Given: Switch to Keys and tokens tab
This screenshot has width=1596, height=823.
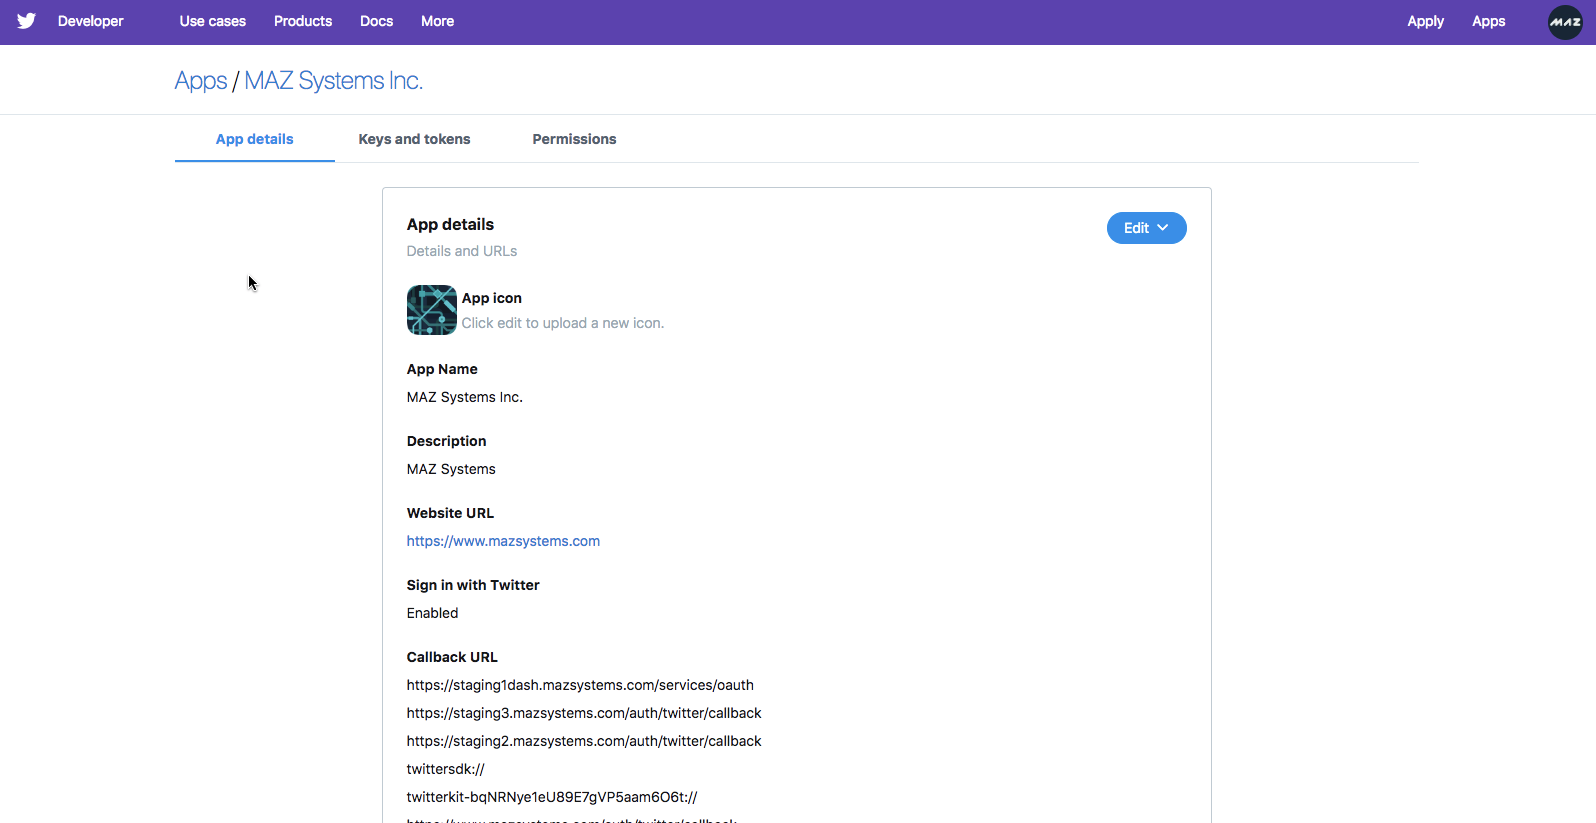Looking at the screenshot, I should (414, 139).
